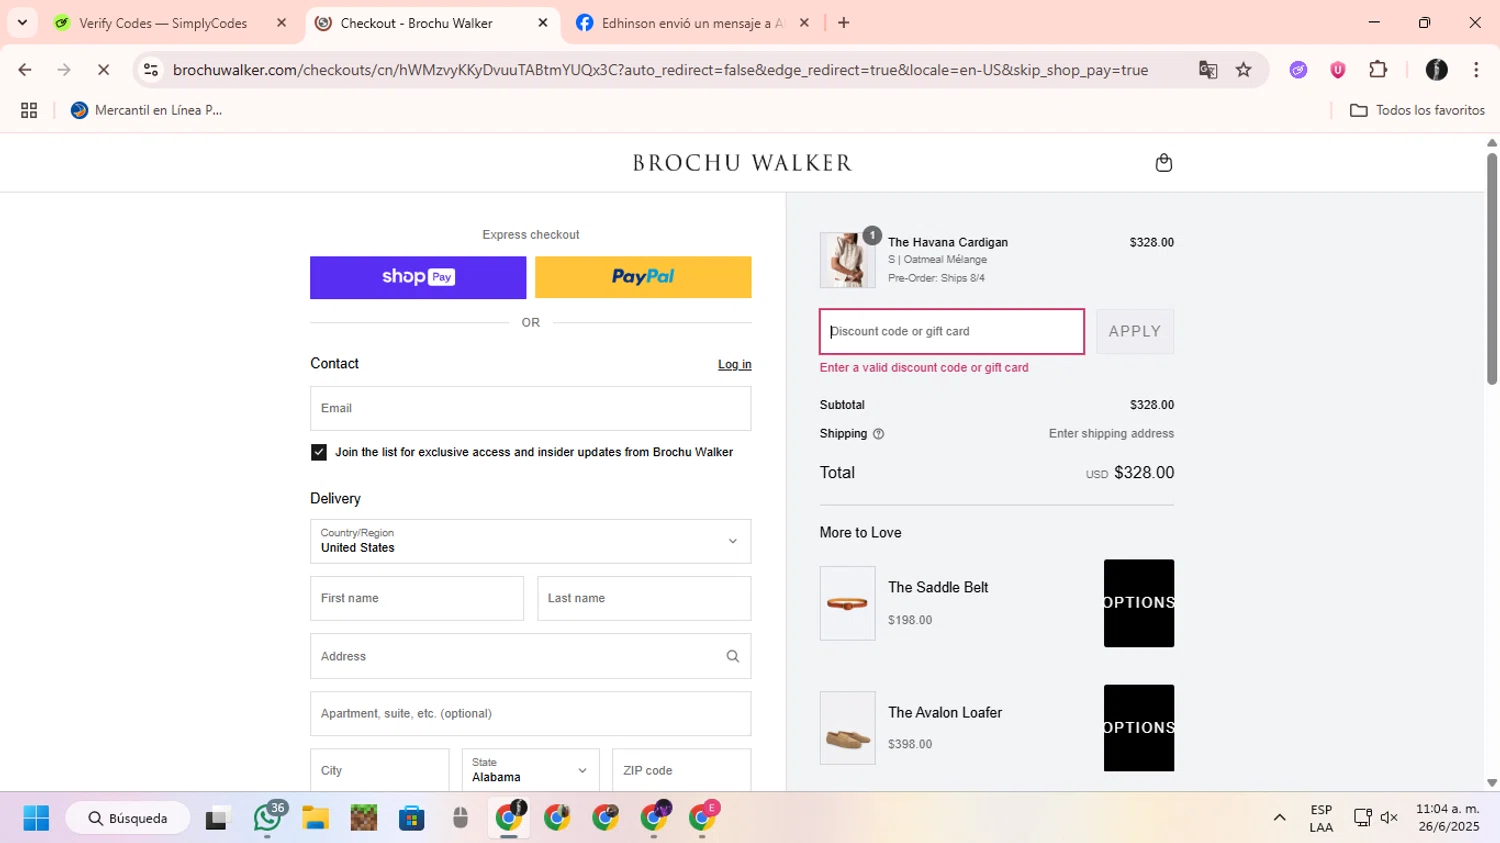Open a new browser tab
The width and height of the screenshot is (1500, 843).
click(x=844, y=22)
